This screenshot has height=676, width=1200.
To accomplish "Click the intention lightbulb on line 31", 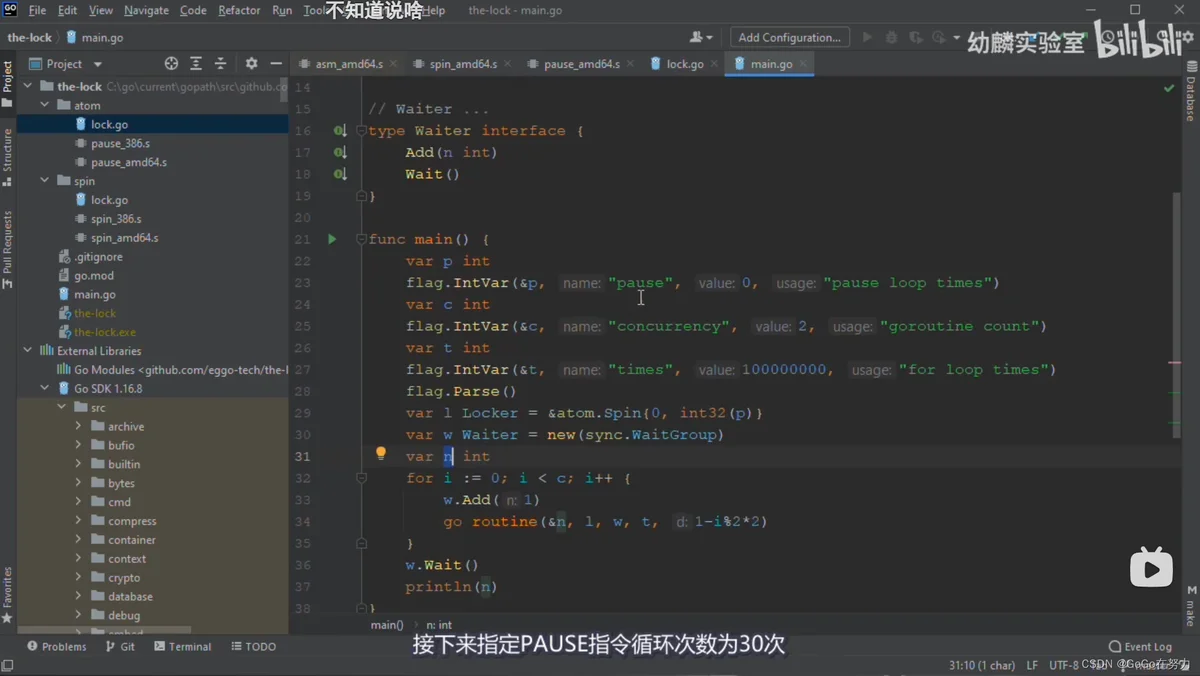I will pyautogui.click(x=381, y=454).
